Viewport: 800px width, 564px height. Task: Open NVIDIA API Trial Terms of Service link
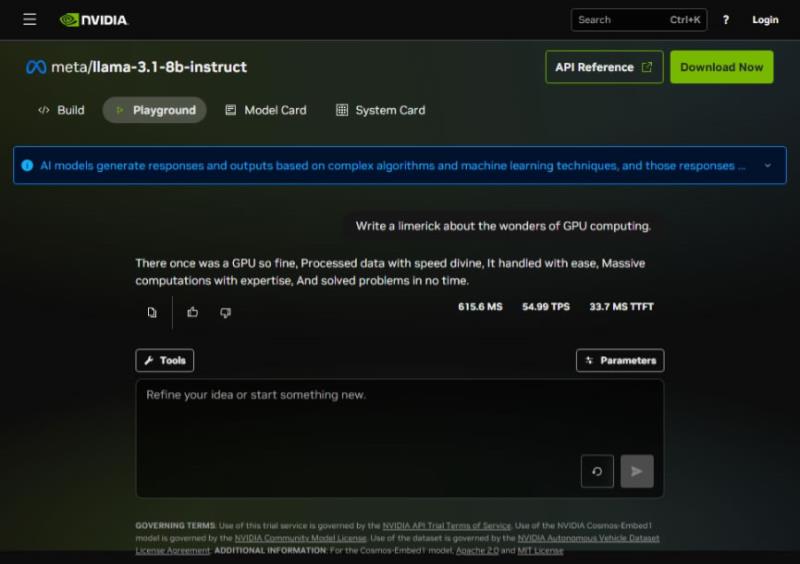coord(446,526)
